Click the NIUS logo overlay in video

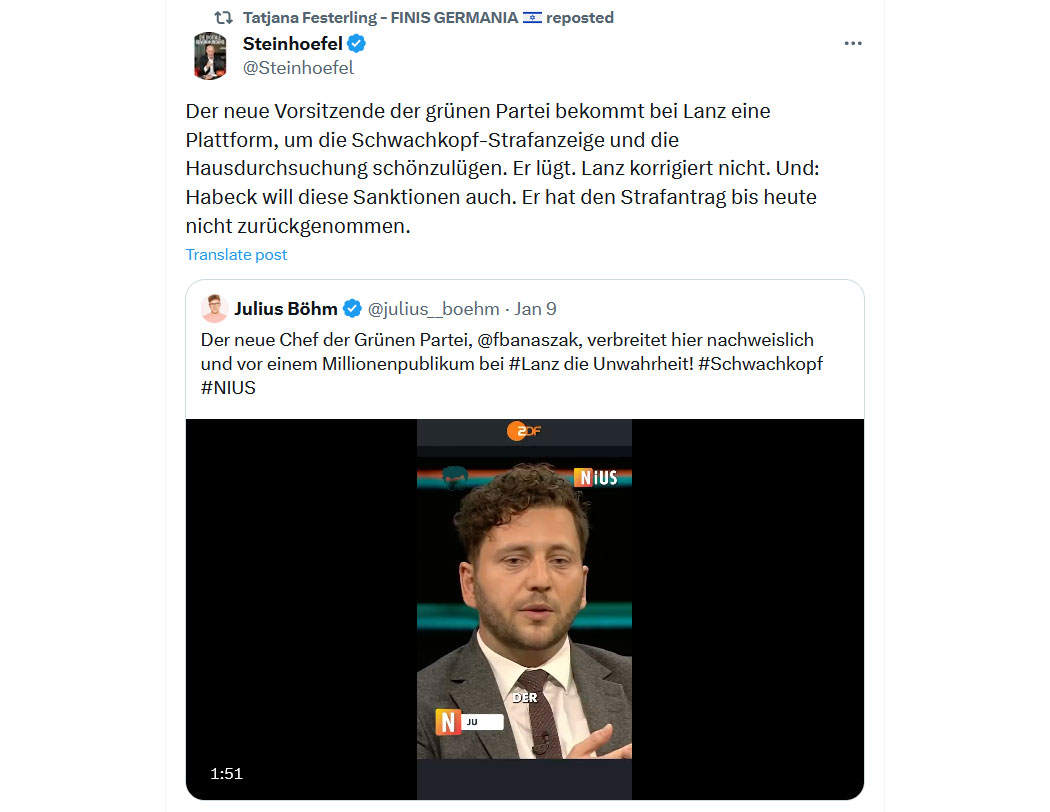[596, 477]
